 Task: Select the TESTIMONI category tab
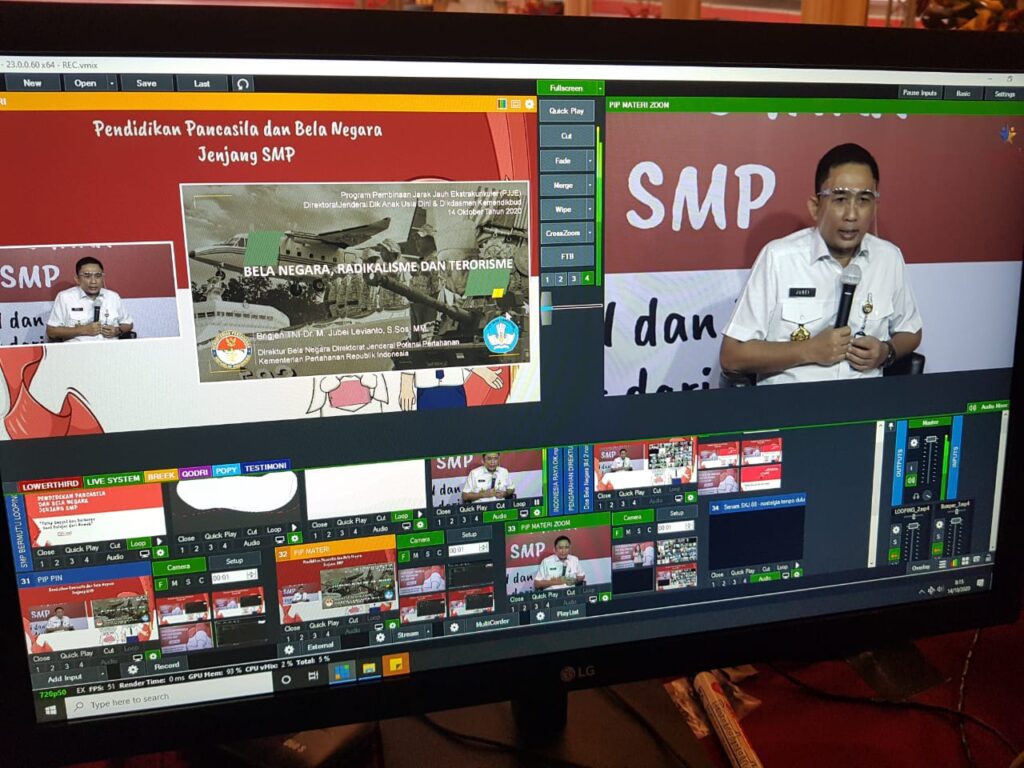click(x=265, y=467)
